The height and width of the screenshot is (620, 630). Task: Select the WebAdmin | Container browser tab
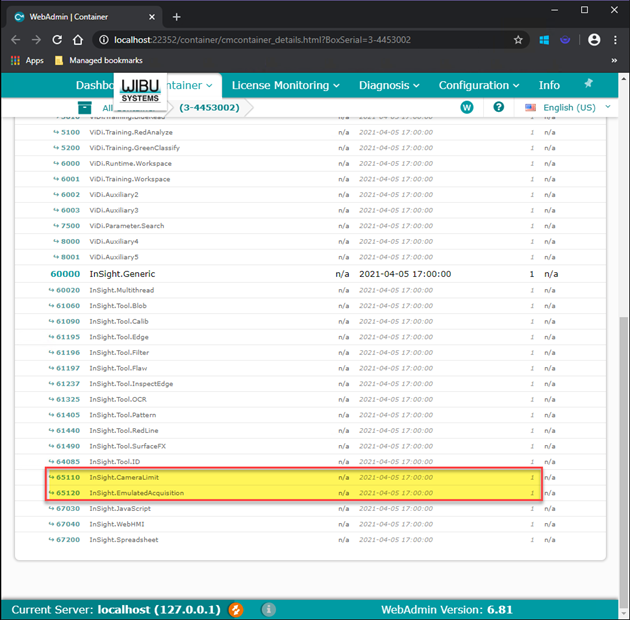coord(80,16)
